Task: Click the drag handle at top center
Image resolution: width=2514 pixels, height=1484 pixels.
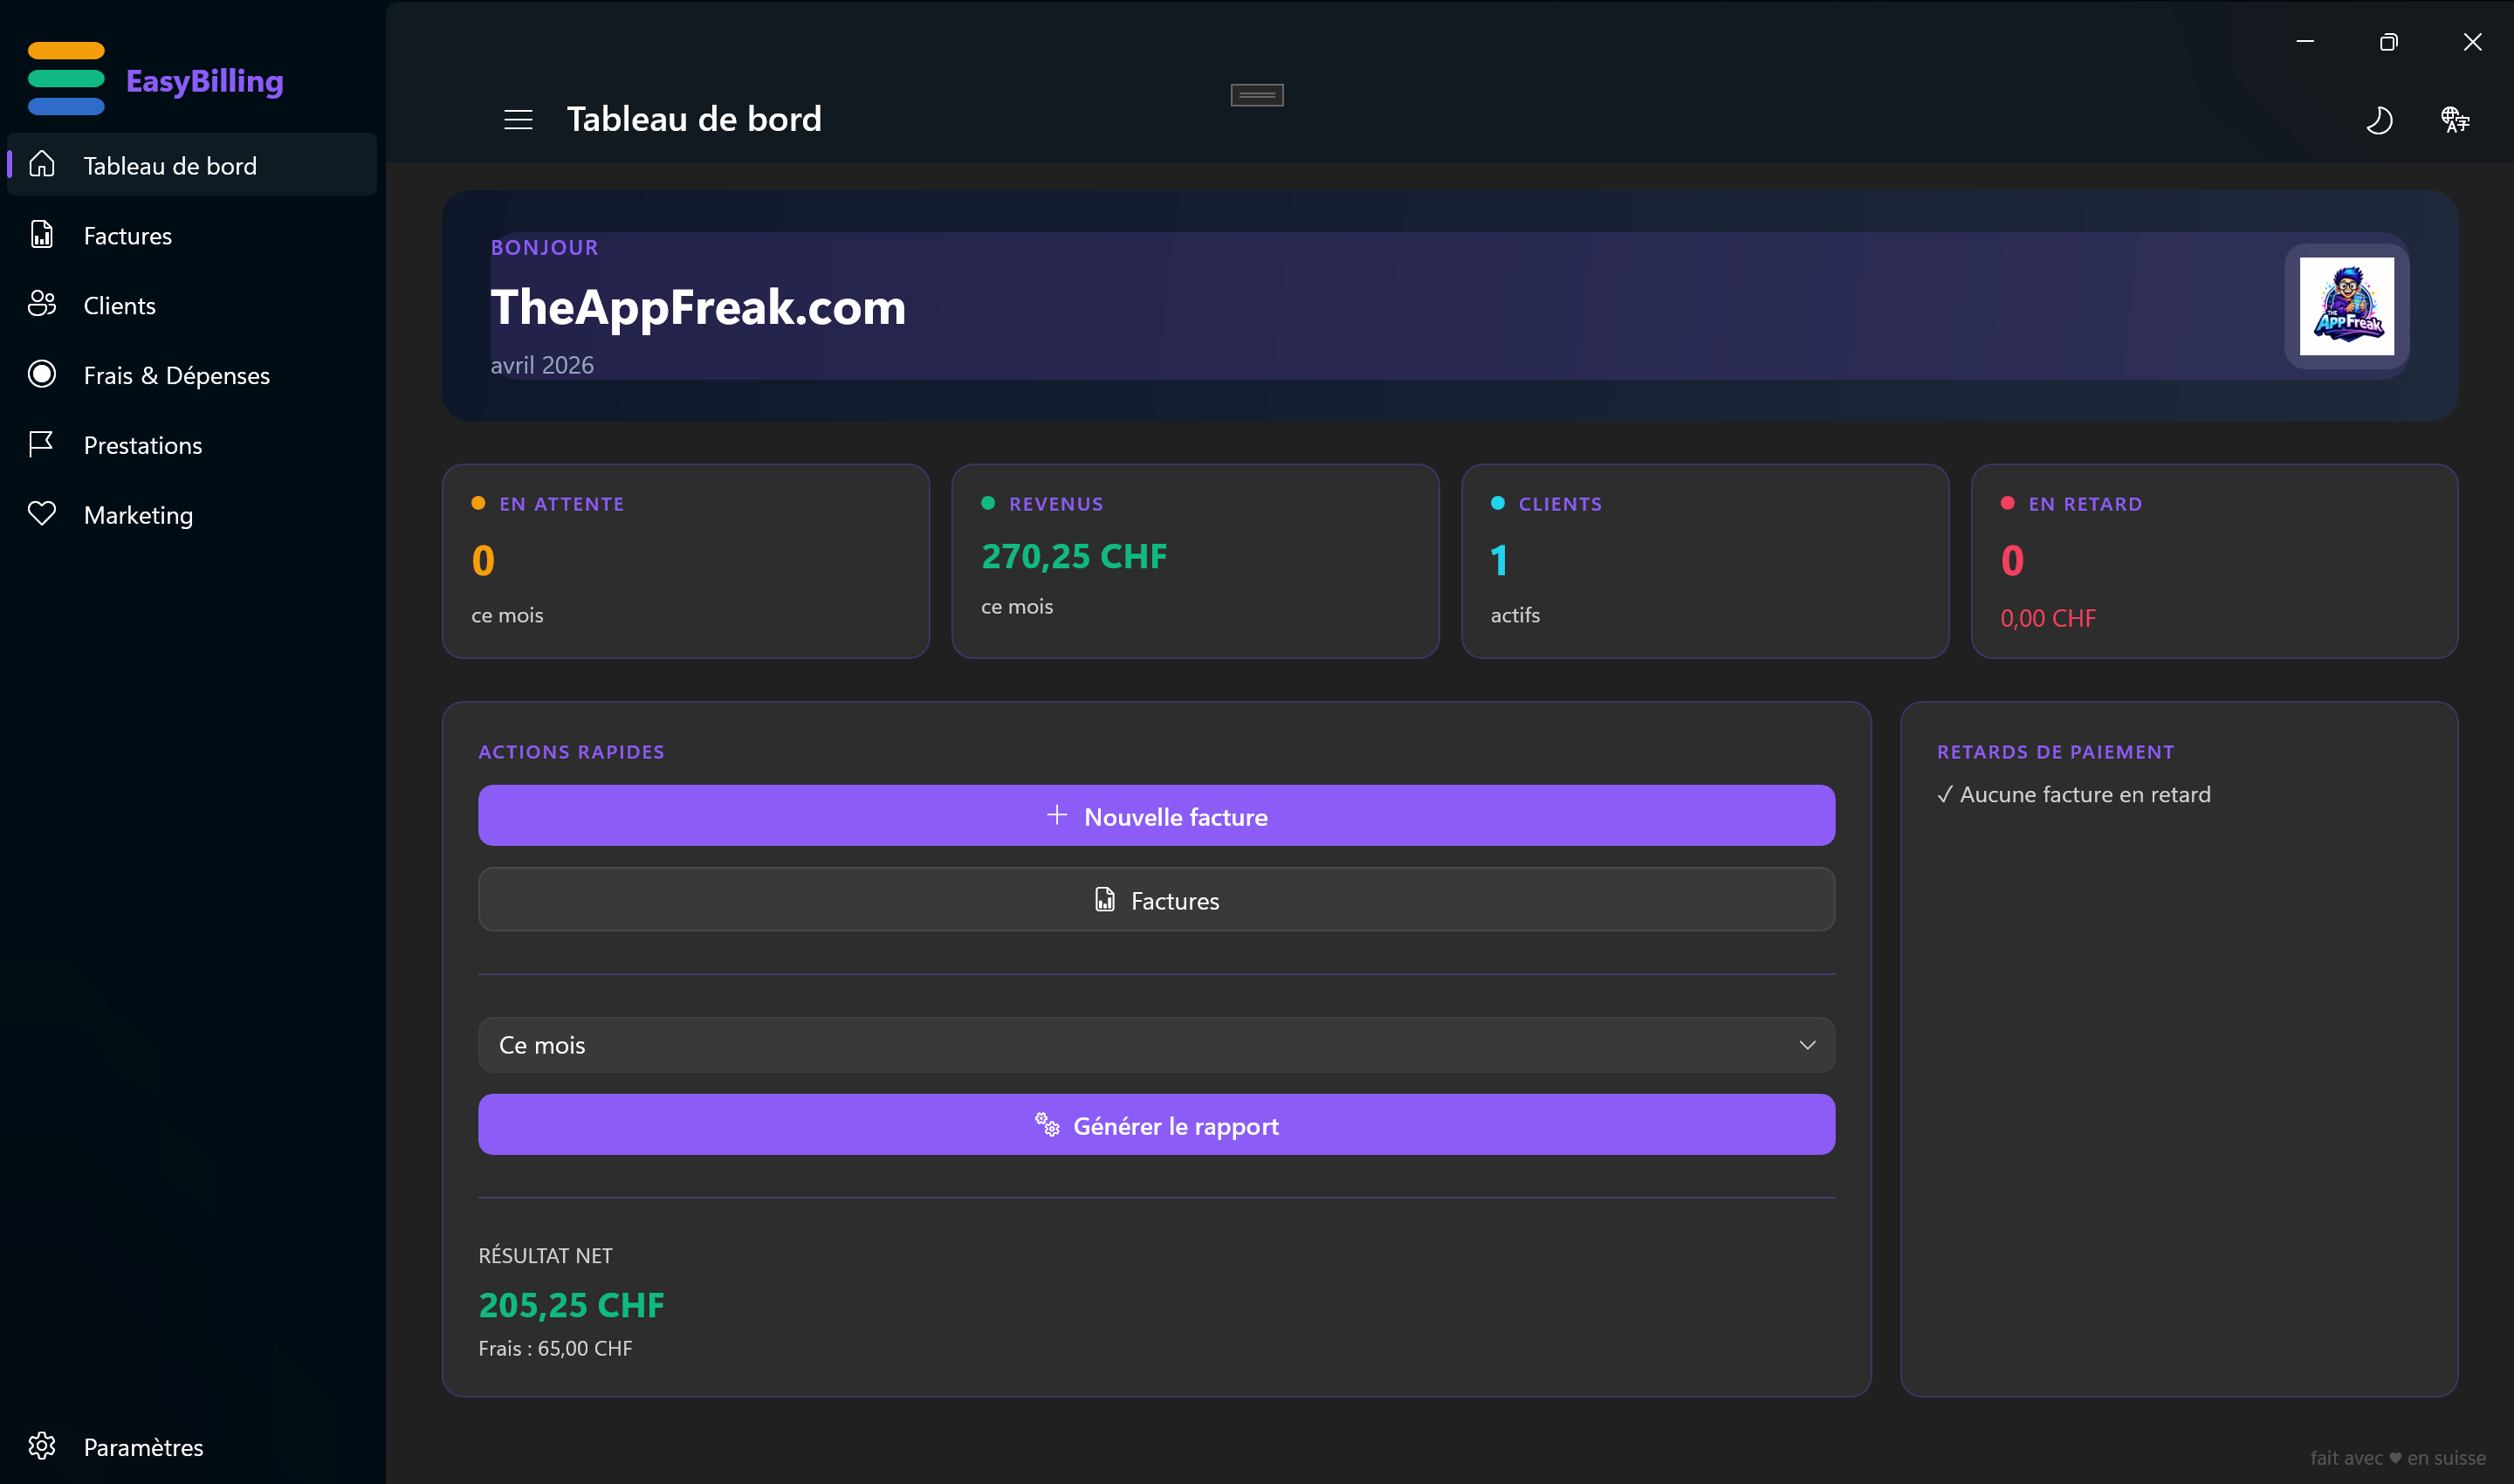Action: point(1256,94)
